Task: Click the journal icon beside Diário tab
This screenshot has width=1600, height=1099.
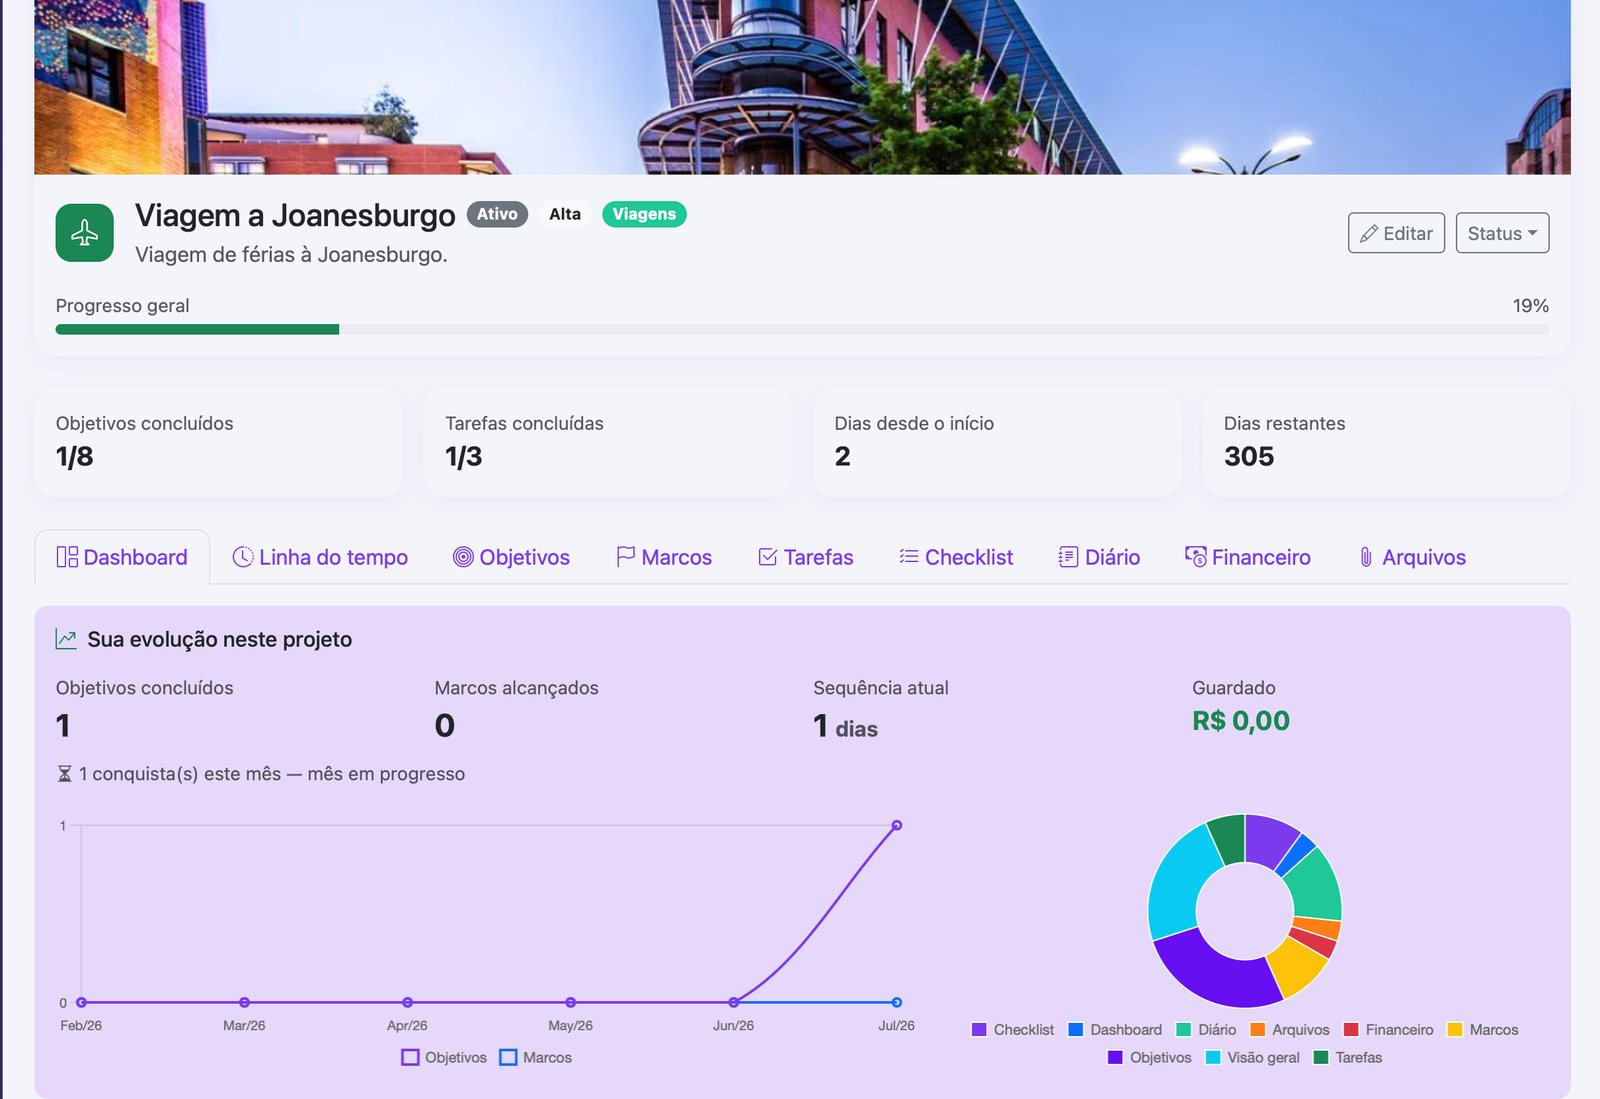Action: click(x=1068, y=557)
